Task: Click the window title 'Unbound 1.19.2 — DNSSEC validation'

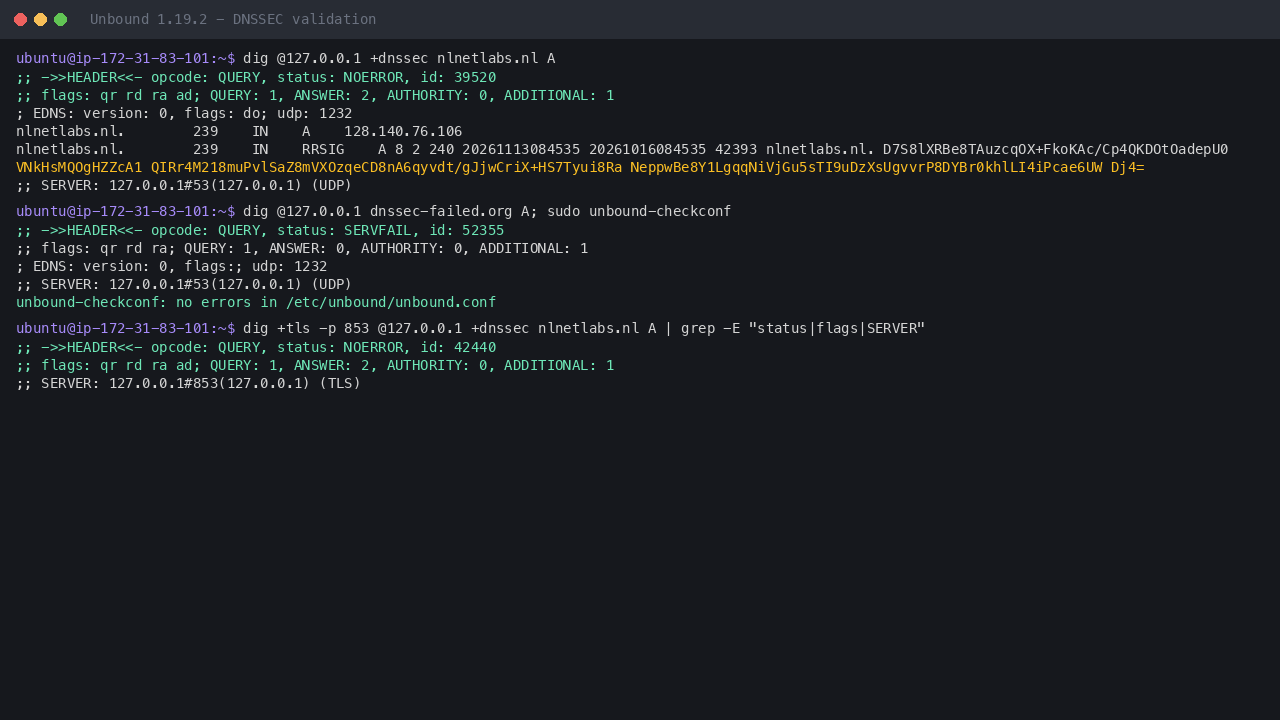Action: coord(233,19)
